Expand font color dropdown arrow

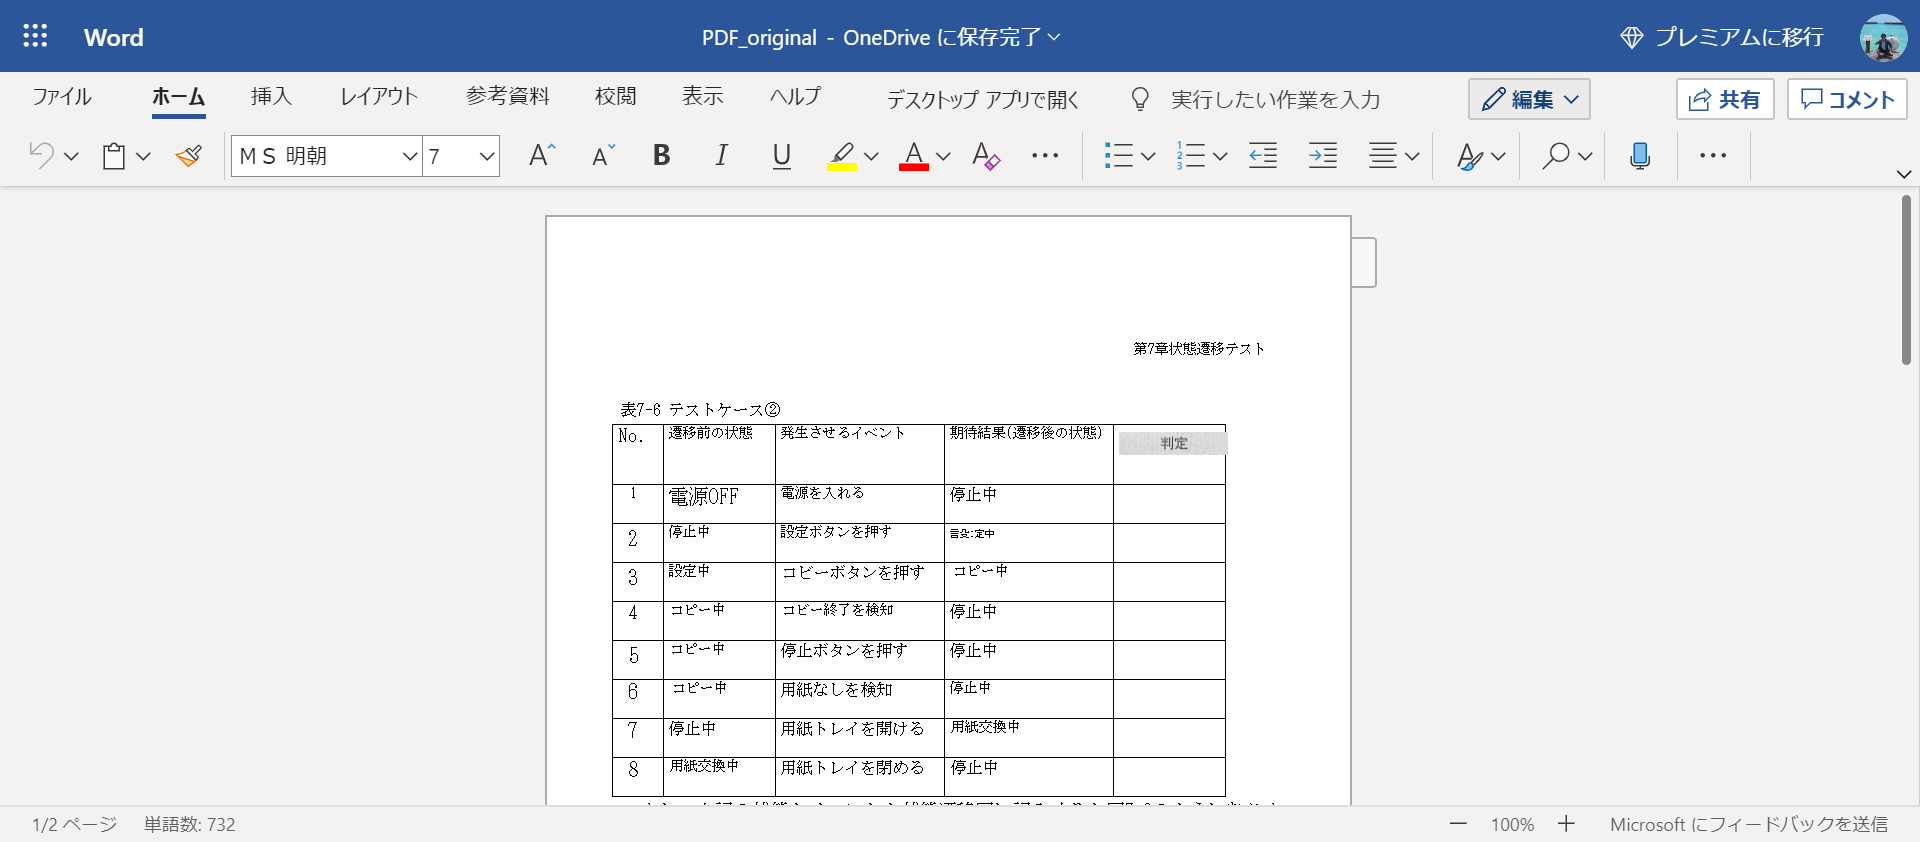click(943, 156)
